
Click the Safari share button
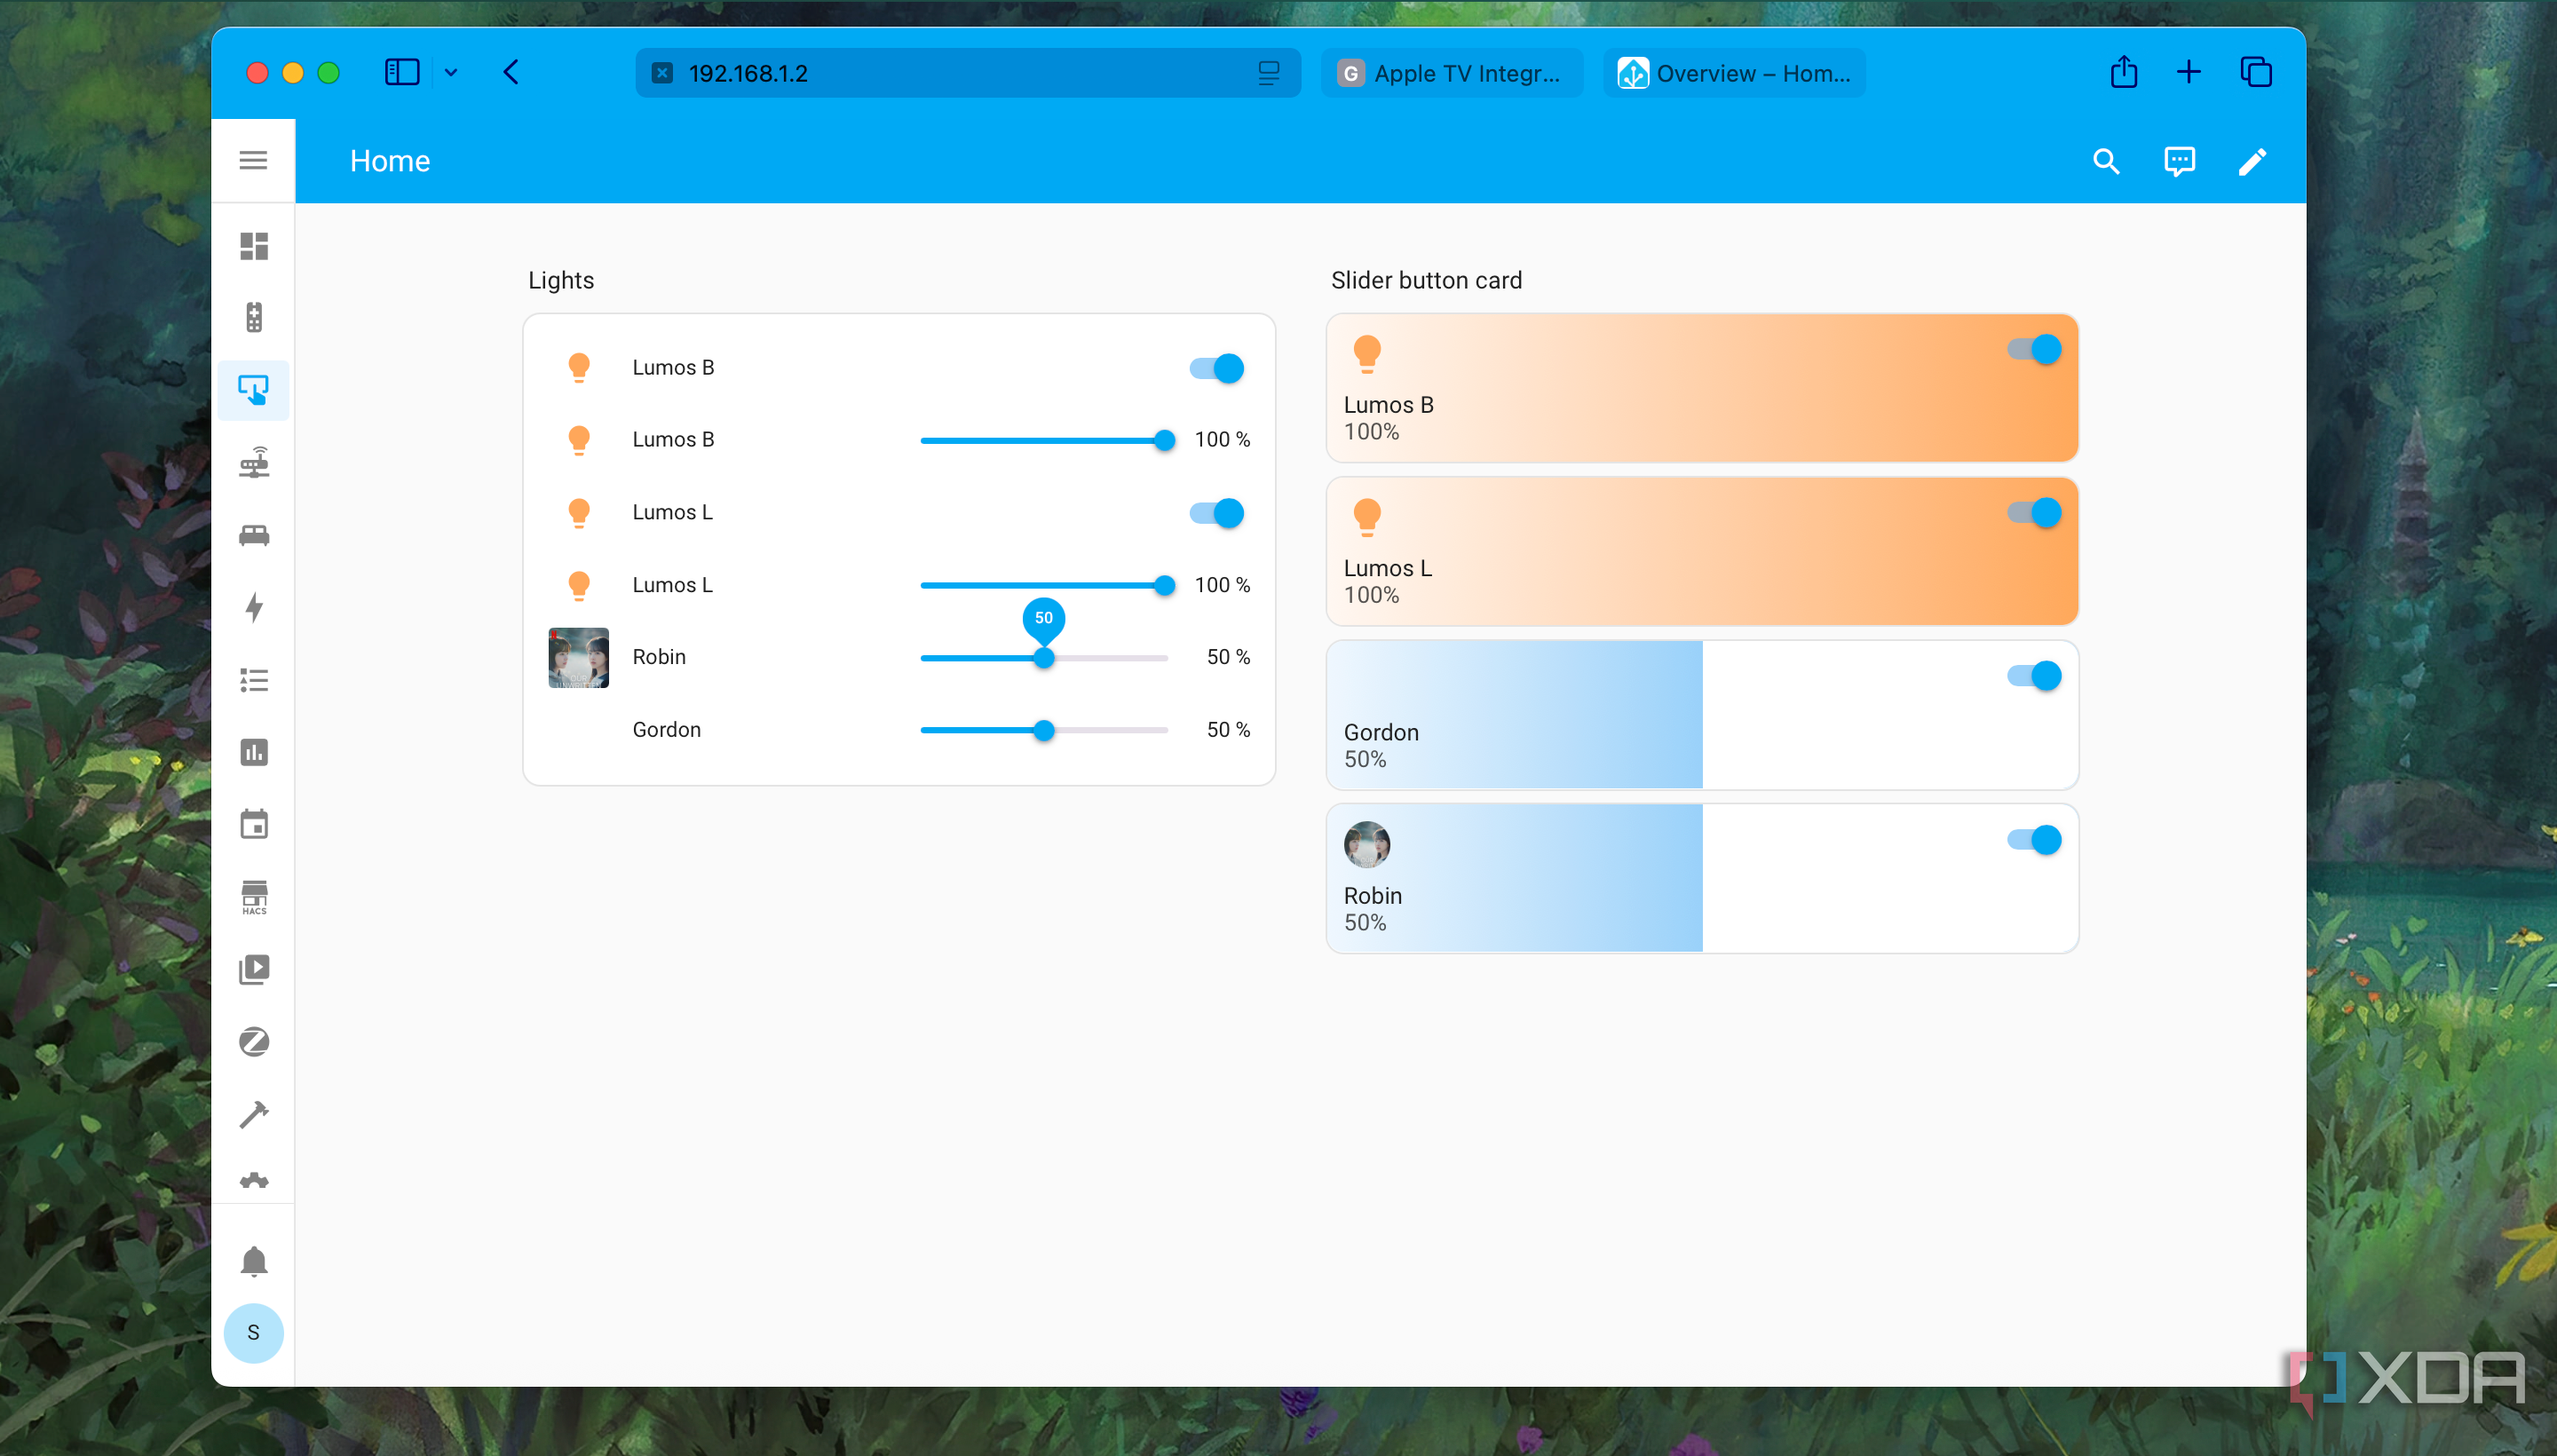[x=2123, y=72]
